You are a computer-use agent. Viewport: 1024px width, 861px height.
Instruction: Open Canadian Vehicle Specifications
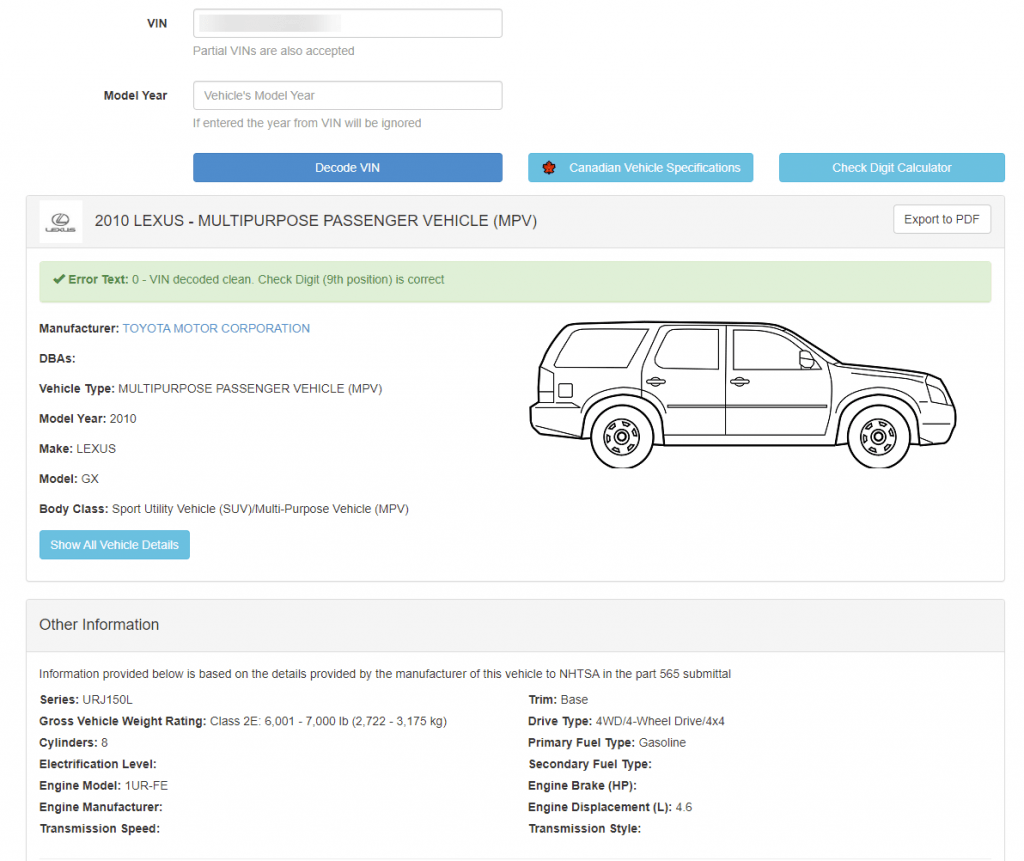click(x=641, y=168)
